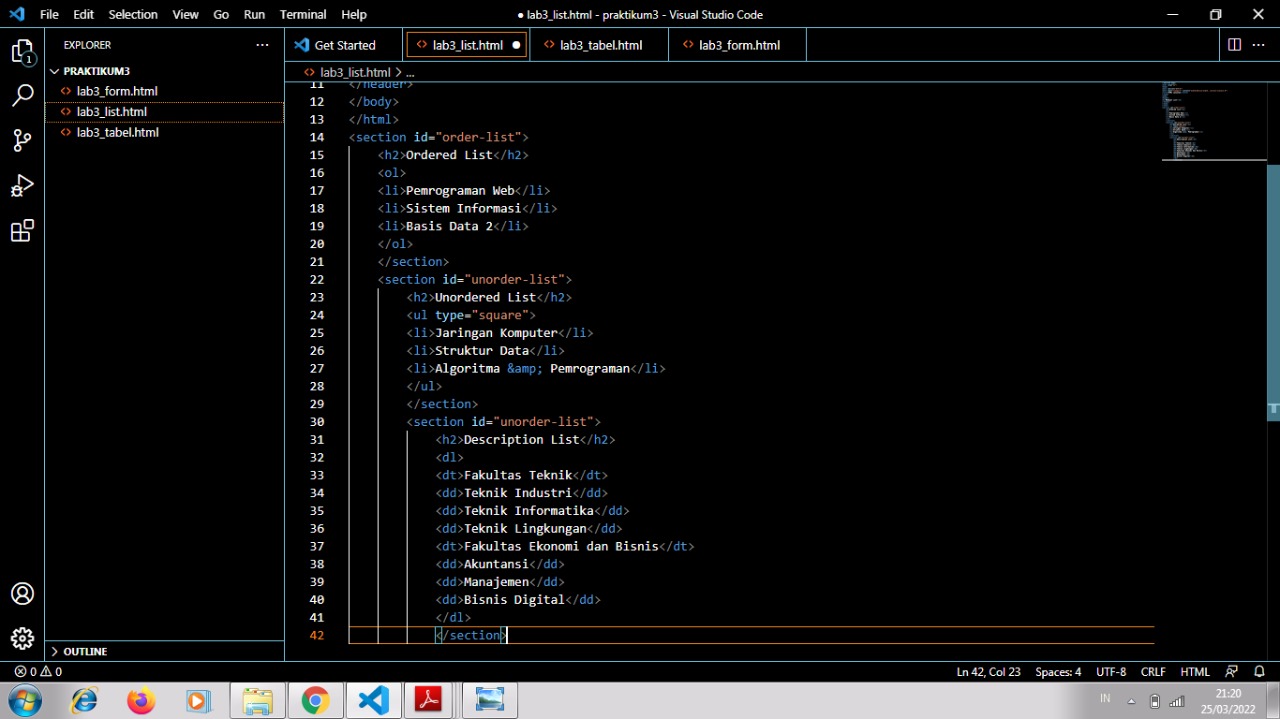
Task: Open the Terminal menu
Action: (302, 14)
